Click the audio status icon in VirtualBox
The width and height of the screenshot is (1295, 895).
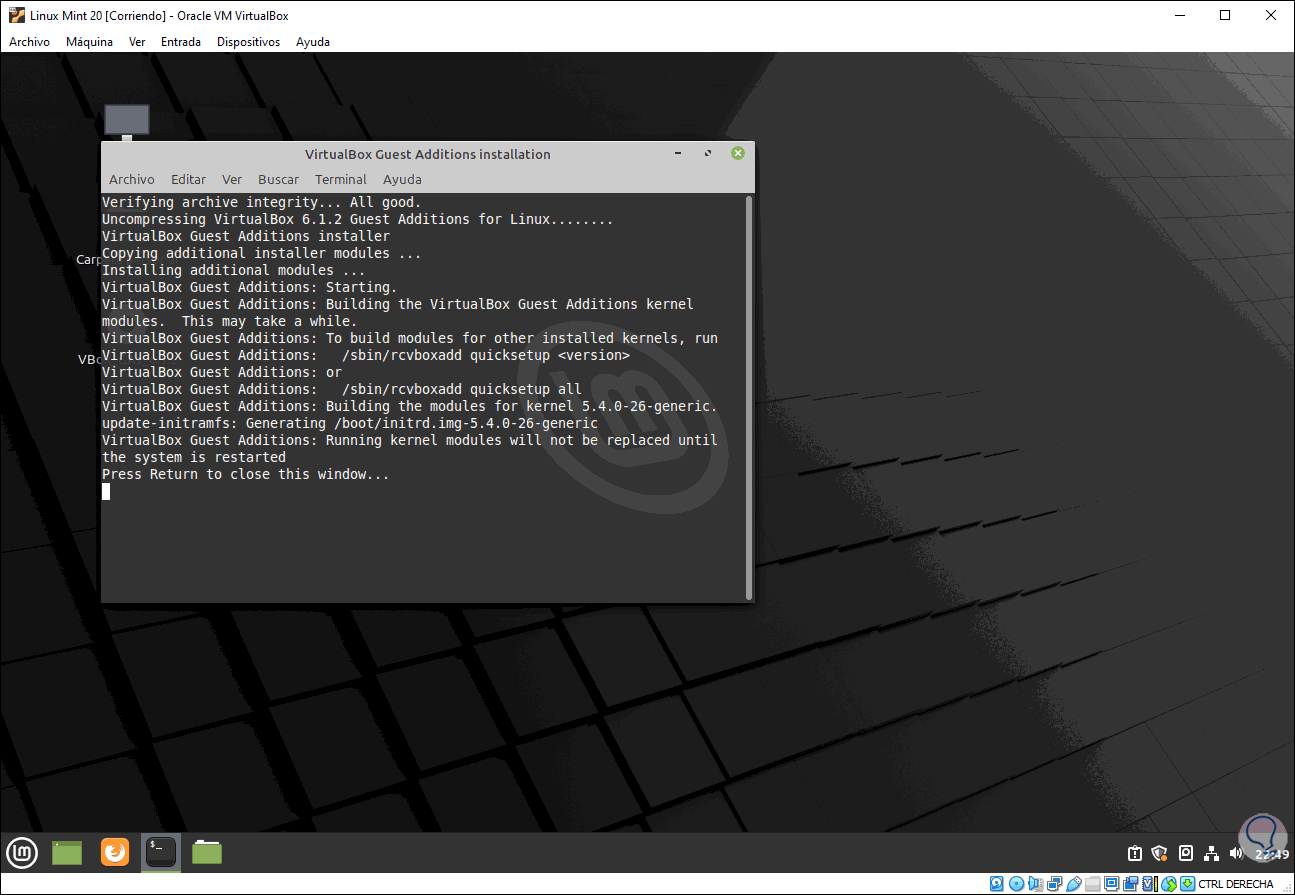click(x=1035, y=884)
